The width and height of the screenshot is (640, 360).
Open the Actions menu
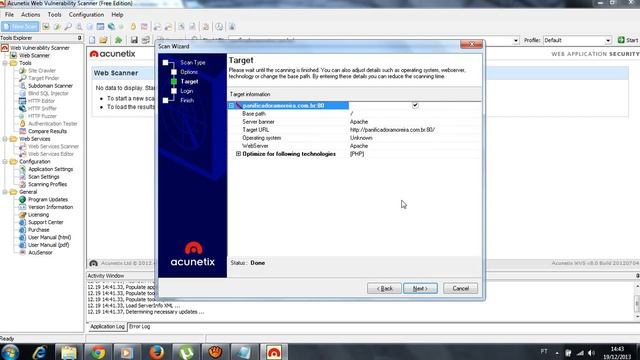[31, 15]
